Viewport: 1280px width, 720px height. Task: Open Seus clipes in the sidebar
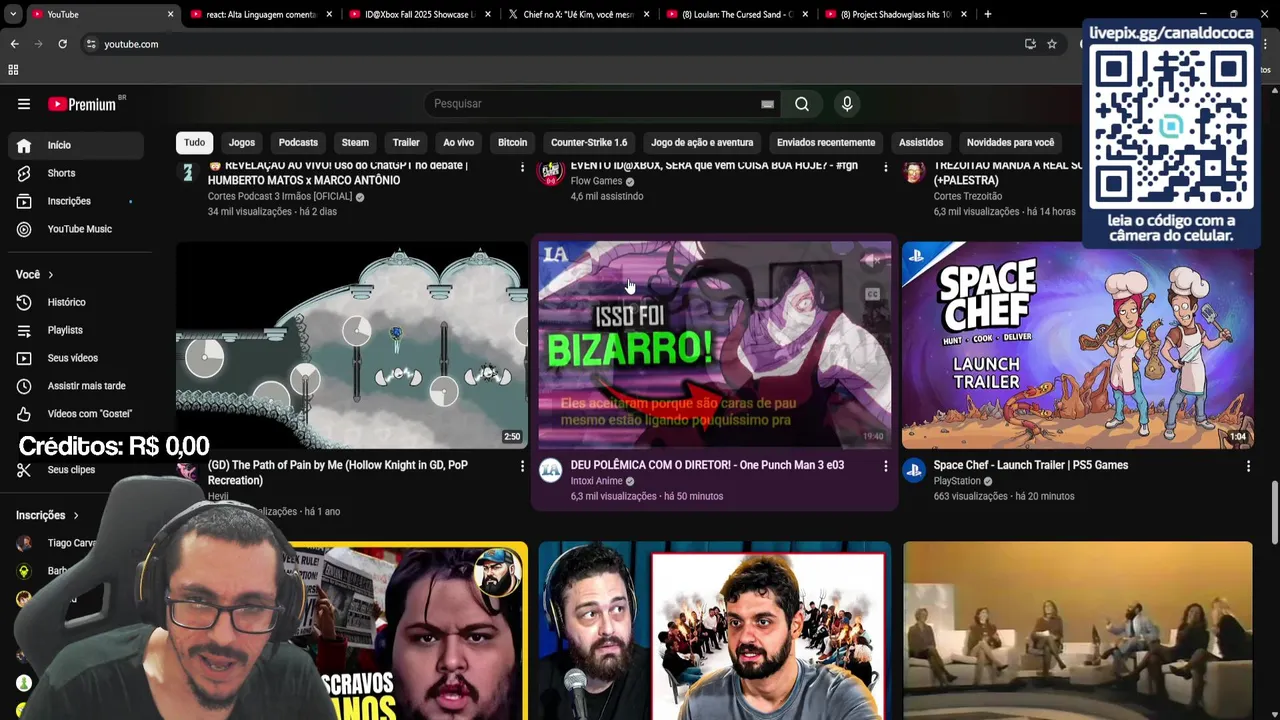pyautogui.click(x=76, y=470)
